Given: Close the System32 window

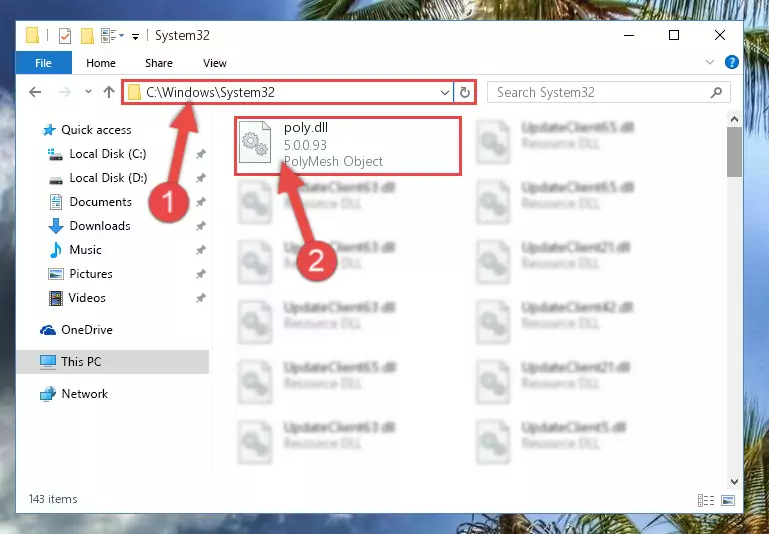Looking at the screenshot, I should click(719, 35).
